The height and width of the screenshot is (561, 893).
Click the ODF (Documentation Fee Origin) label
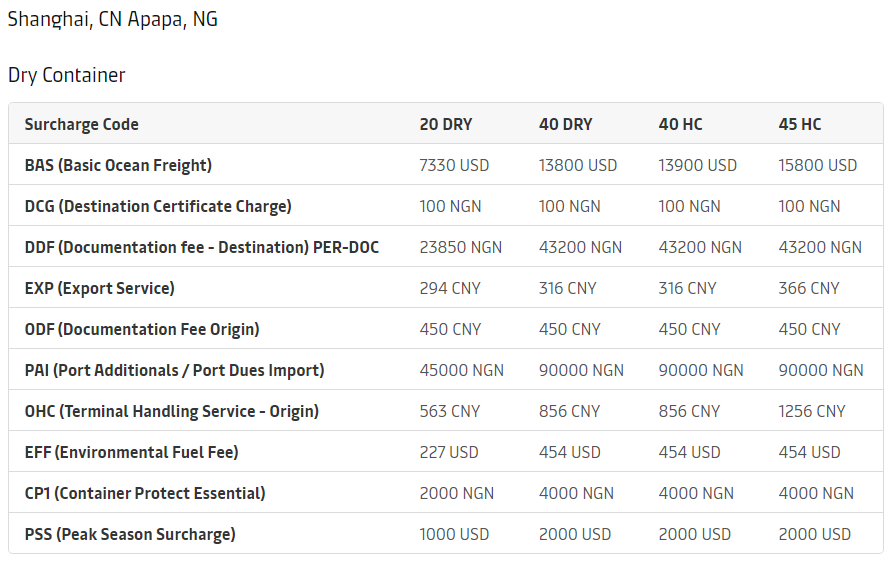[142, 330]
